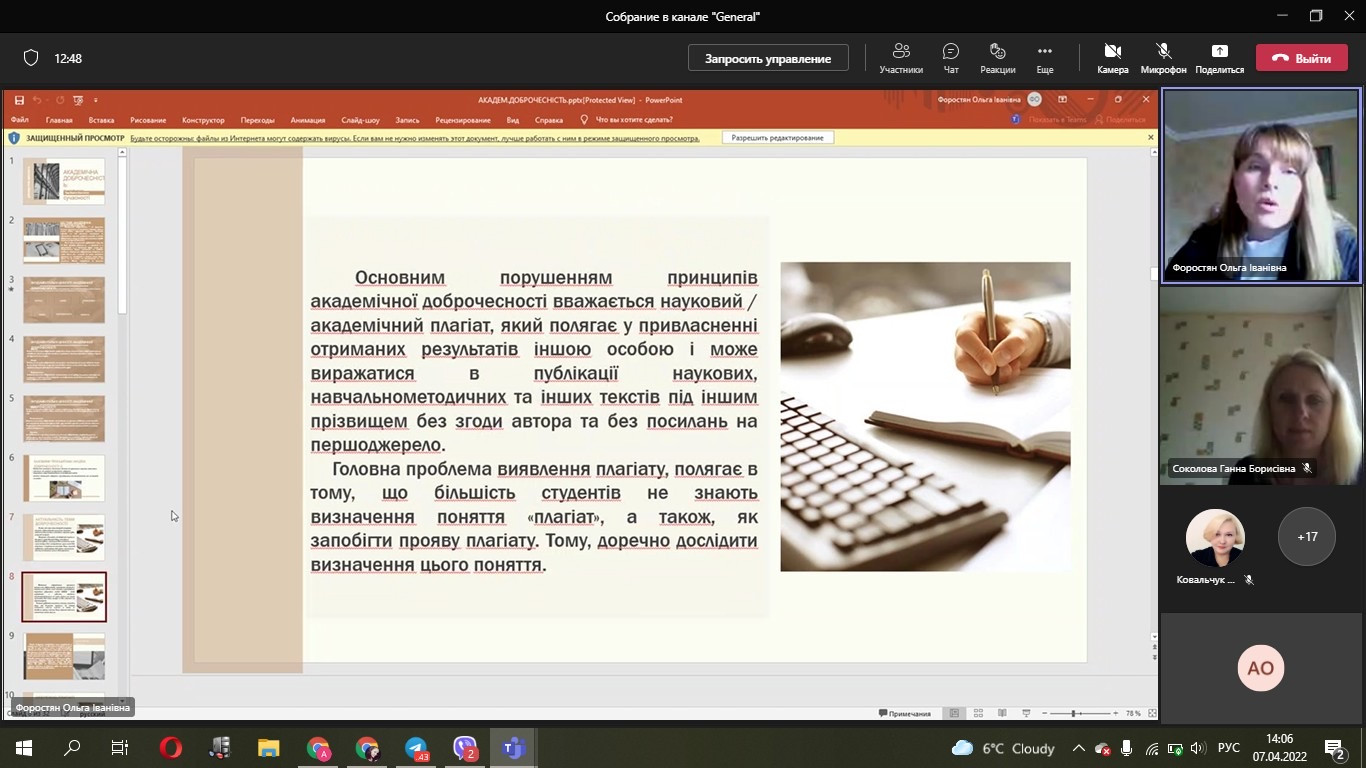Show the +17 additional participants

click(x=1307, y=537)
